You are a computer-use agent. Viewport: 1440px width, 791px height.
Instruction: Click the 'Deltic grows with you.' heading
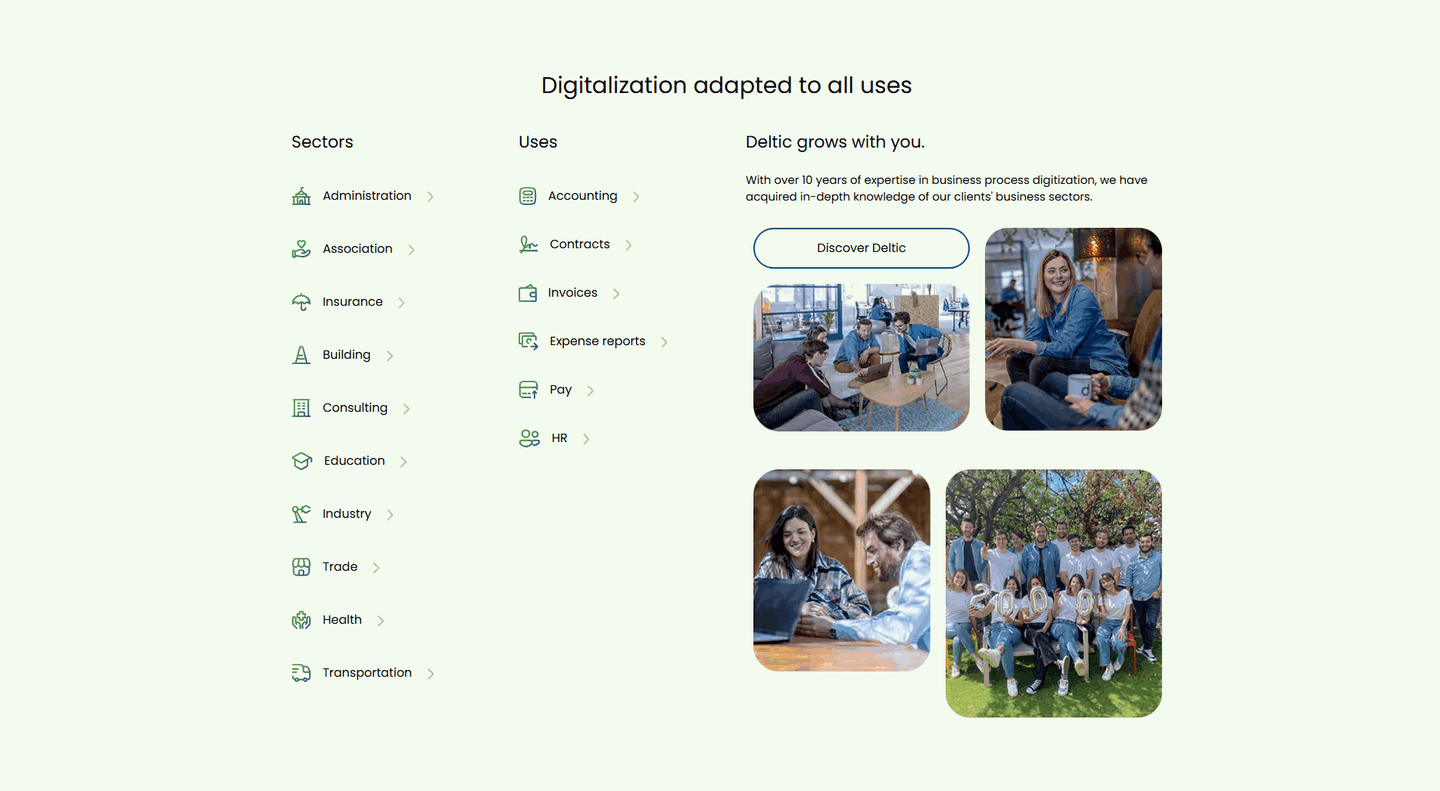pyautogui.click(x=835, y=142)
